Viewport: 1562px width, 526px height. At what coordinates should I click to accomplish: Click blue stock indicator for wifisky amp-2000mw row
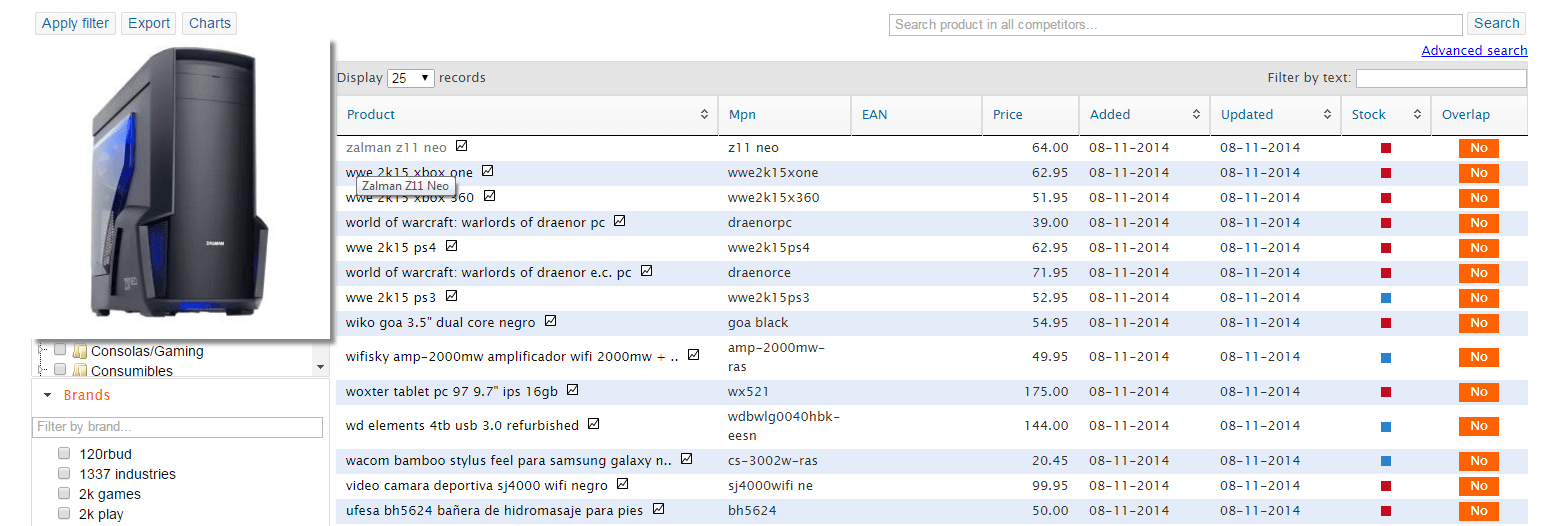point(1386,358)
